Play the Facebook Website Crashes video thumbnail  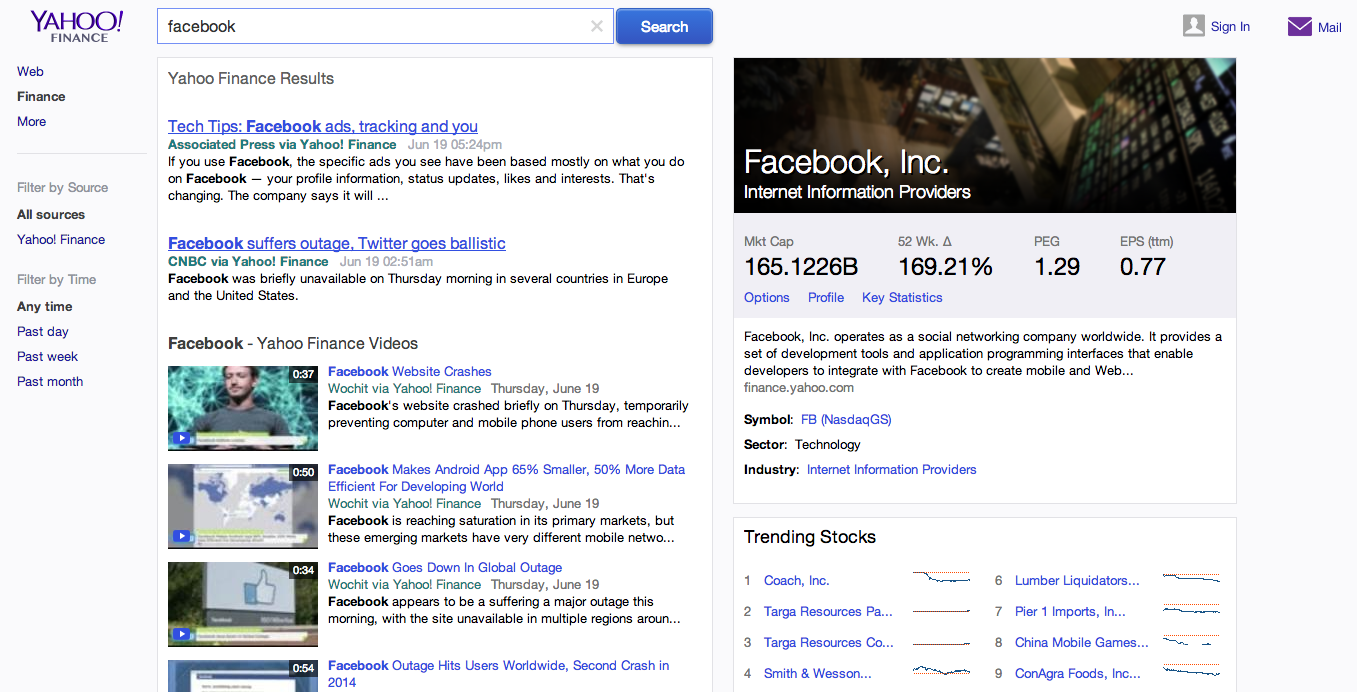pyautogui.click(x=243, y=408)
